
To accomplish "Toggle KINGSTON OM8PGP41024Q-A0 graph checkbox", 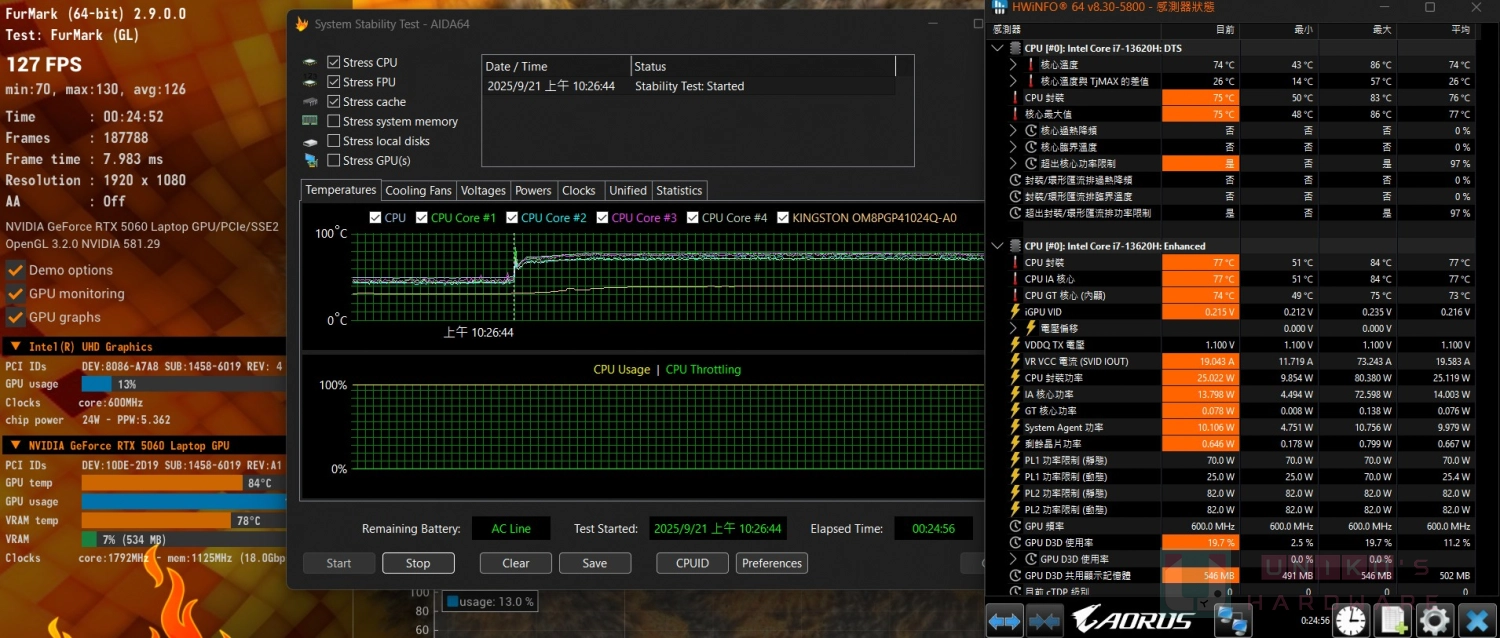I will tap(783, 217).
